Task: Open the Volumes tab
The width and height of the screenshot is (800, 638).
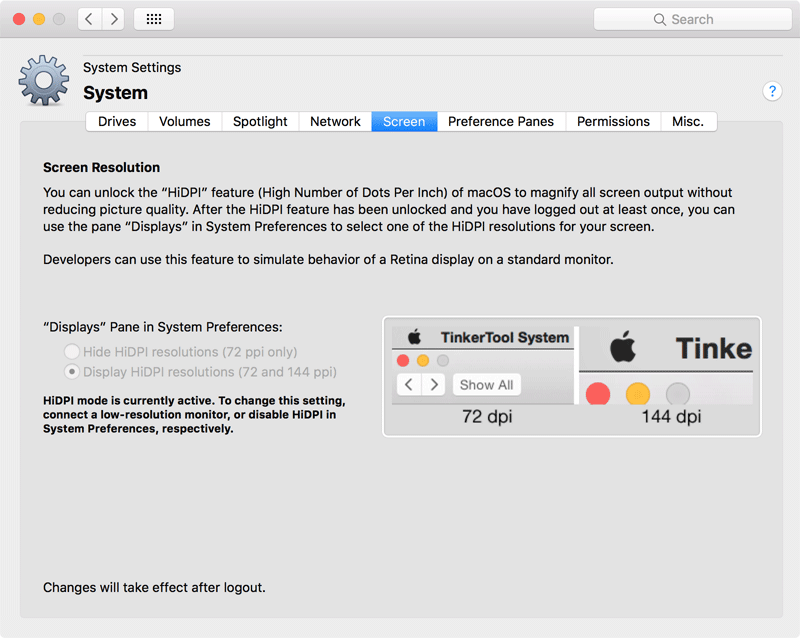Action: pos(185,121)
